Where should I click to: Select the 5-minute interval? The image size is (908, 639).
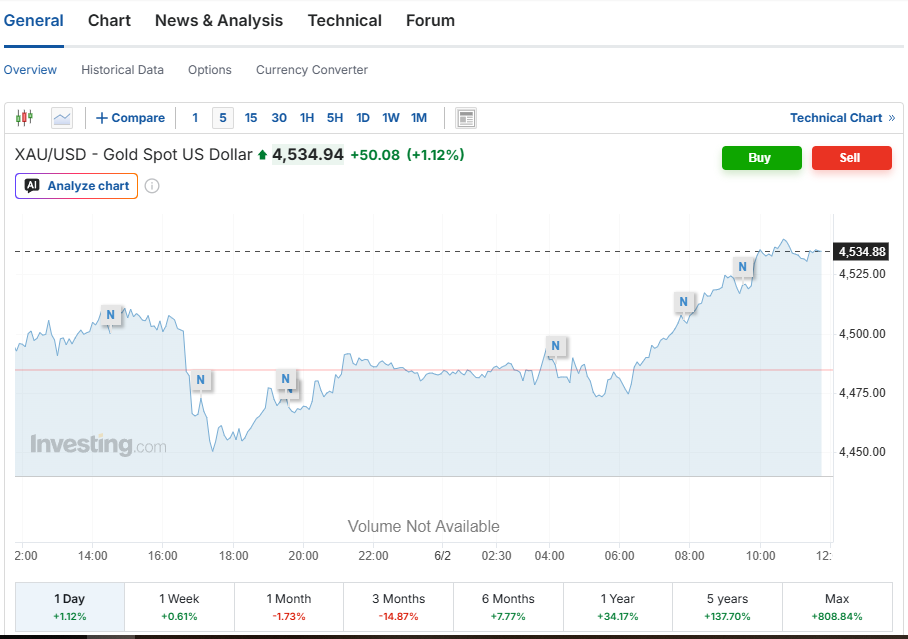pos(223,118)
